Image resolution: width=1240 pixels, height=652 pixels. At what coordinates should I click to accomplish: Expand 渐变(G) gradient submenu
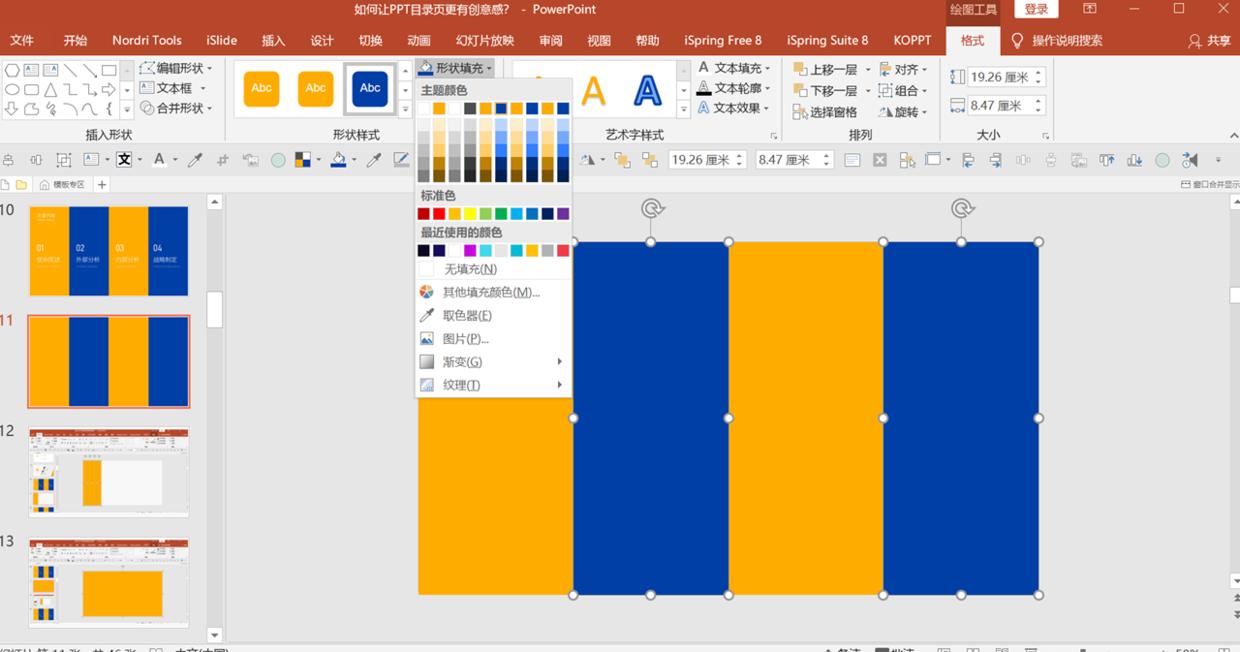click(x=493, y=362)
